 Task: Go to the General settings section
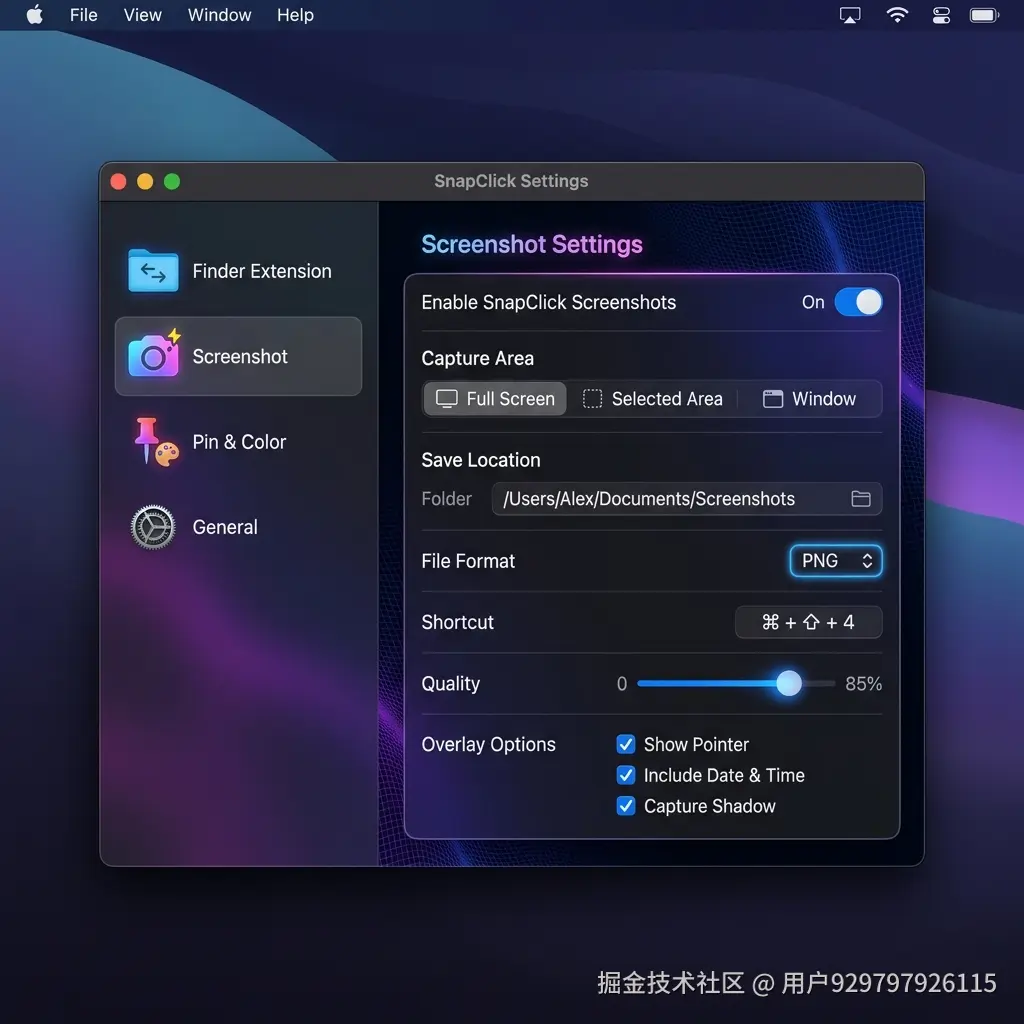tap(238, 527)
